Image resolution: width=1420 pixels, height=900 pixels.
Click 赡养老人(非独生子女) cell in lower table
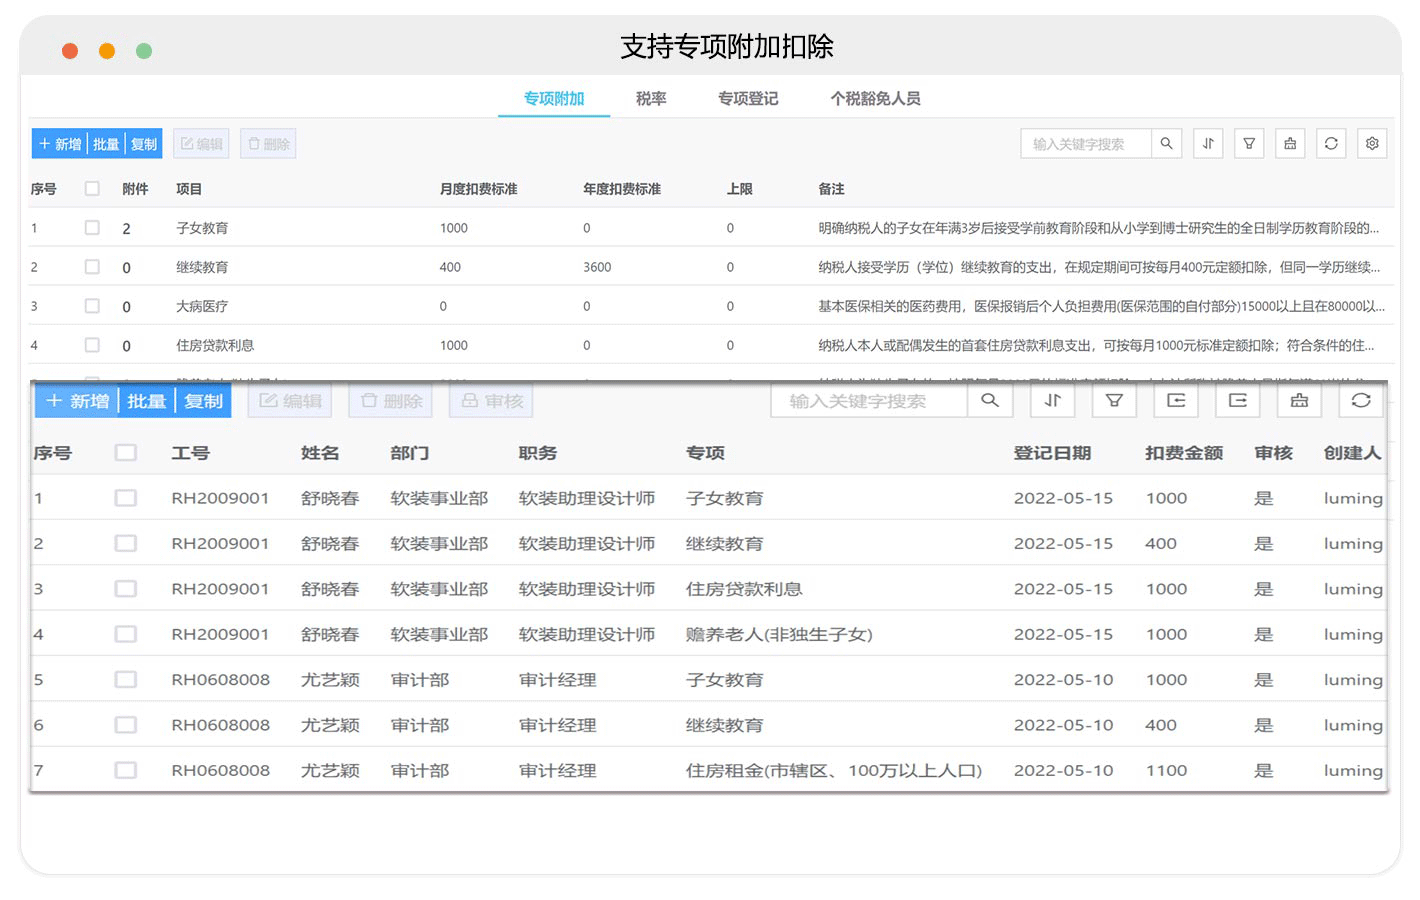779,634
